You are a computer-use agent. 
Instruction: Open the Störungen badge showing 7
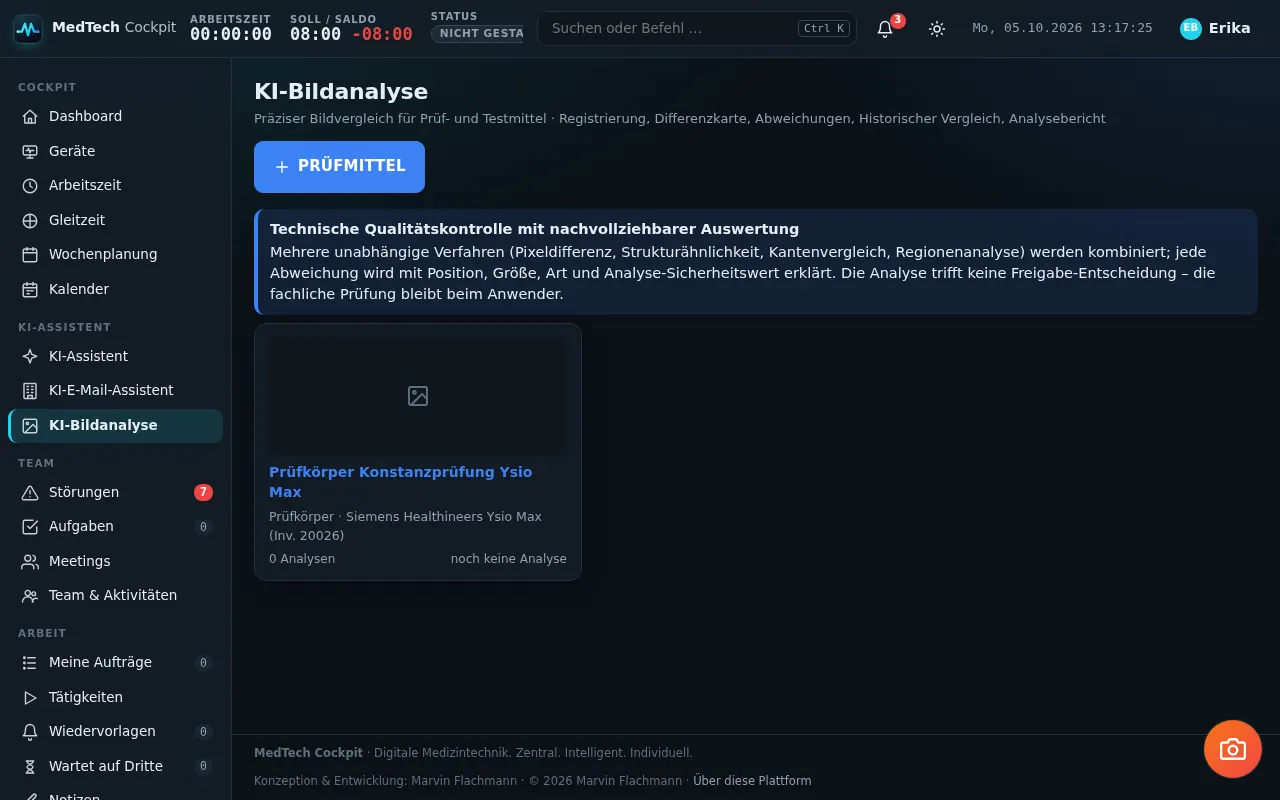[x=203, y=492]
